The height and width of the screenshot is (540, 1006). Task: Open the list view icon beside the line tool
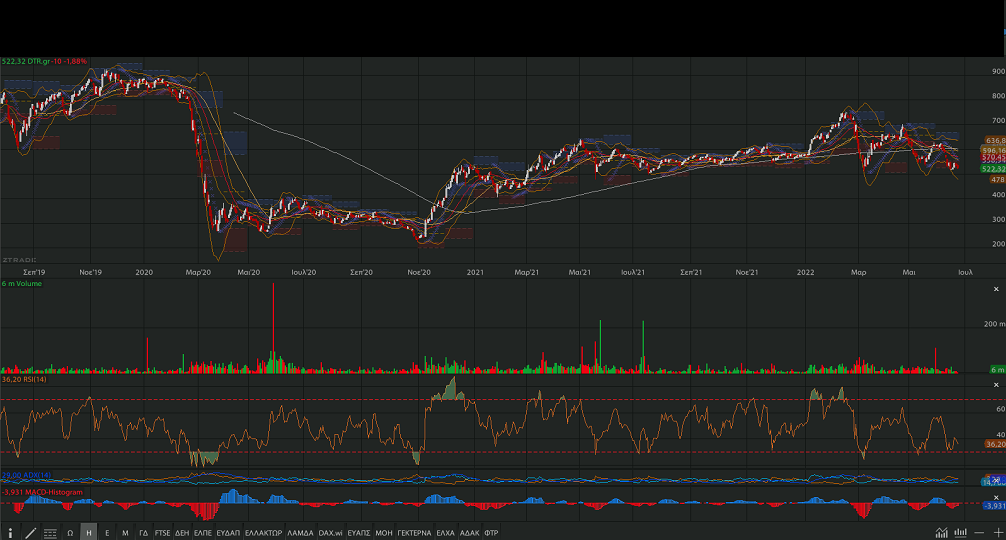coord(50,533)
